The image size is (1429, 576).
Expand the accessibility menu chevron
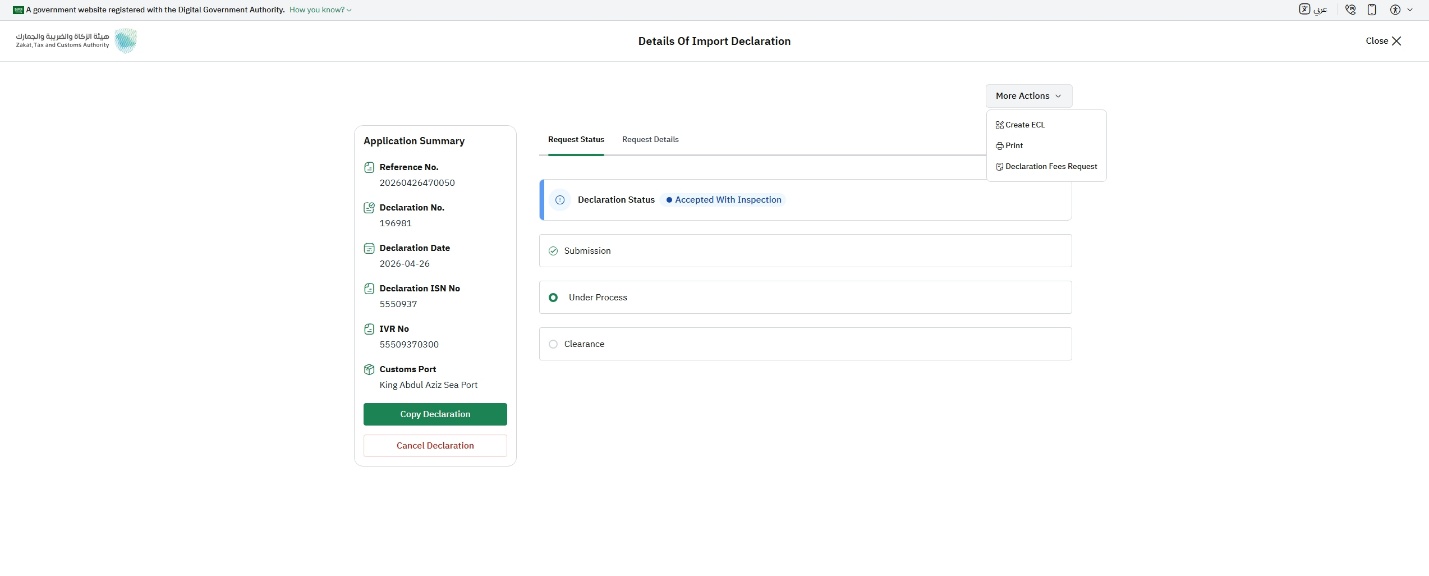[1410, 9]
